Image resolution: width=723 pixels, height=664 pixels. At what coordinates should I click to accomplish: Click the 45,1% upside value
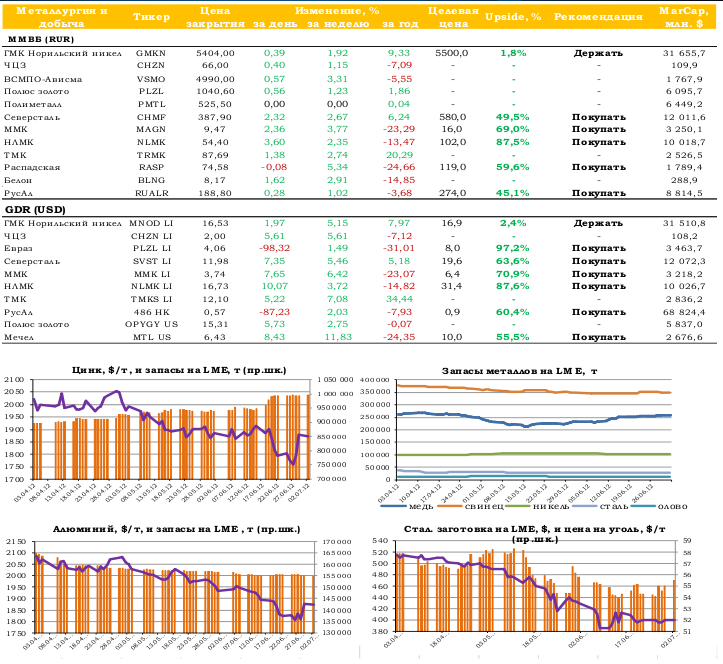[512, 193]
